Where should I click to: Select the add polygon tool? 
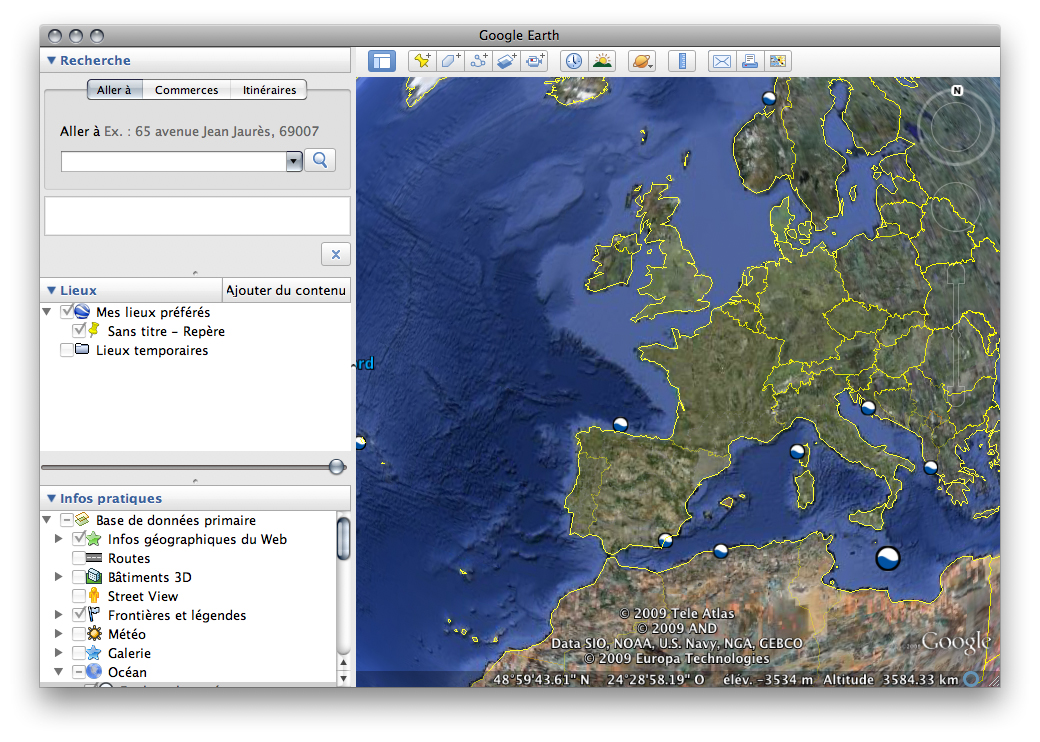point(451,61)
